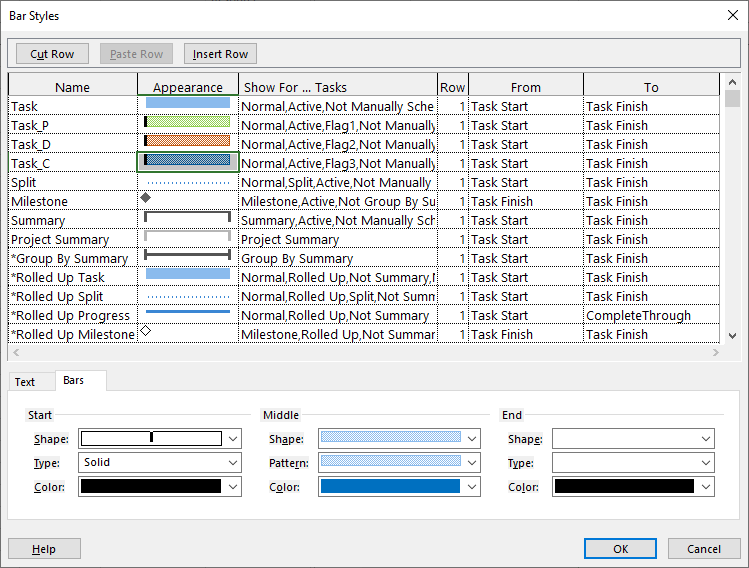Select the Task_D name cell
Image resolution: width=749 pixels, height=568 pixels.
[73, 144]
